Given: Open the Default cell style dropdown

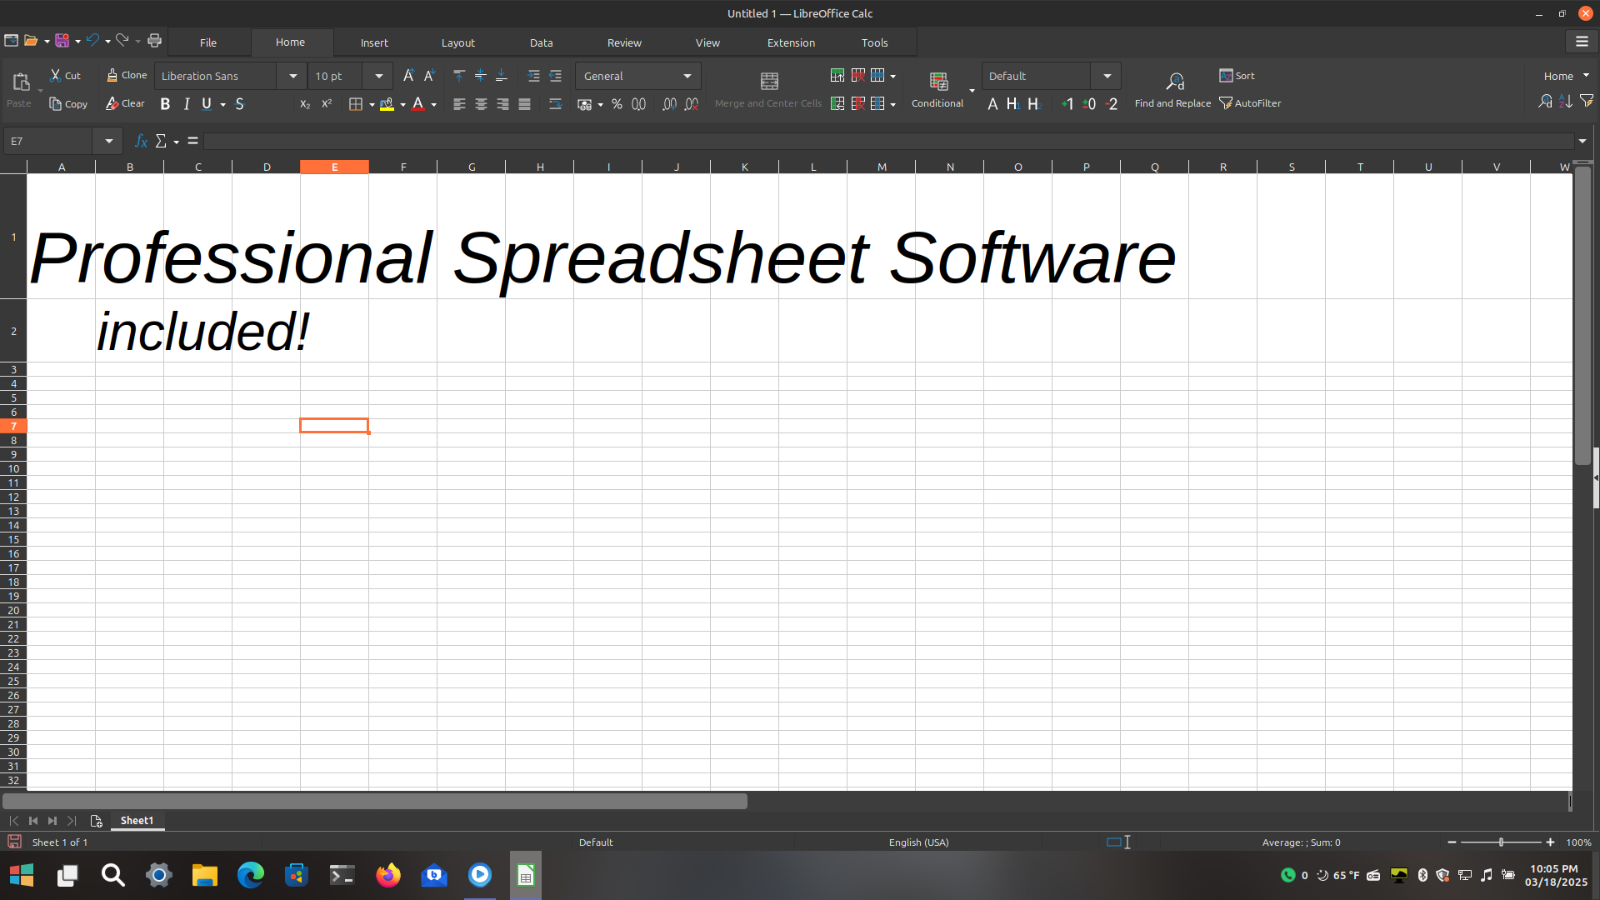Looking at the screenshot, I should coord(1107,76).
